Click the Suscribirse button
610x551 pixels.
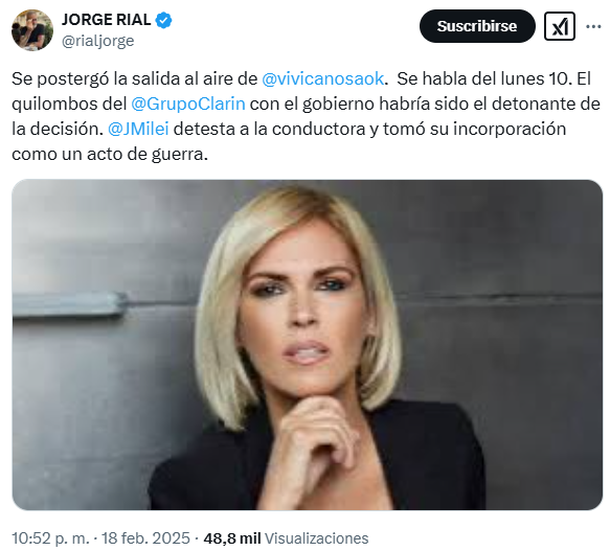477,26
